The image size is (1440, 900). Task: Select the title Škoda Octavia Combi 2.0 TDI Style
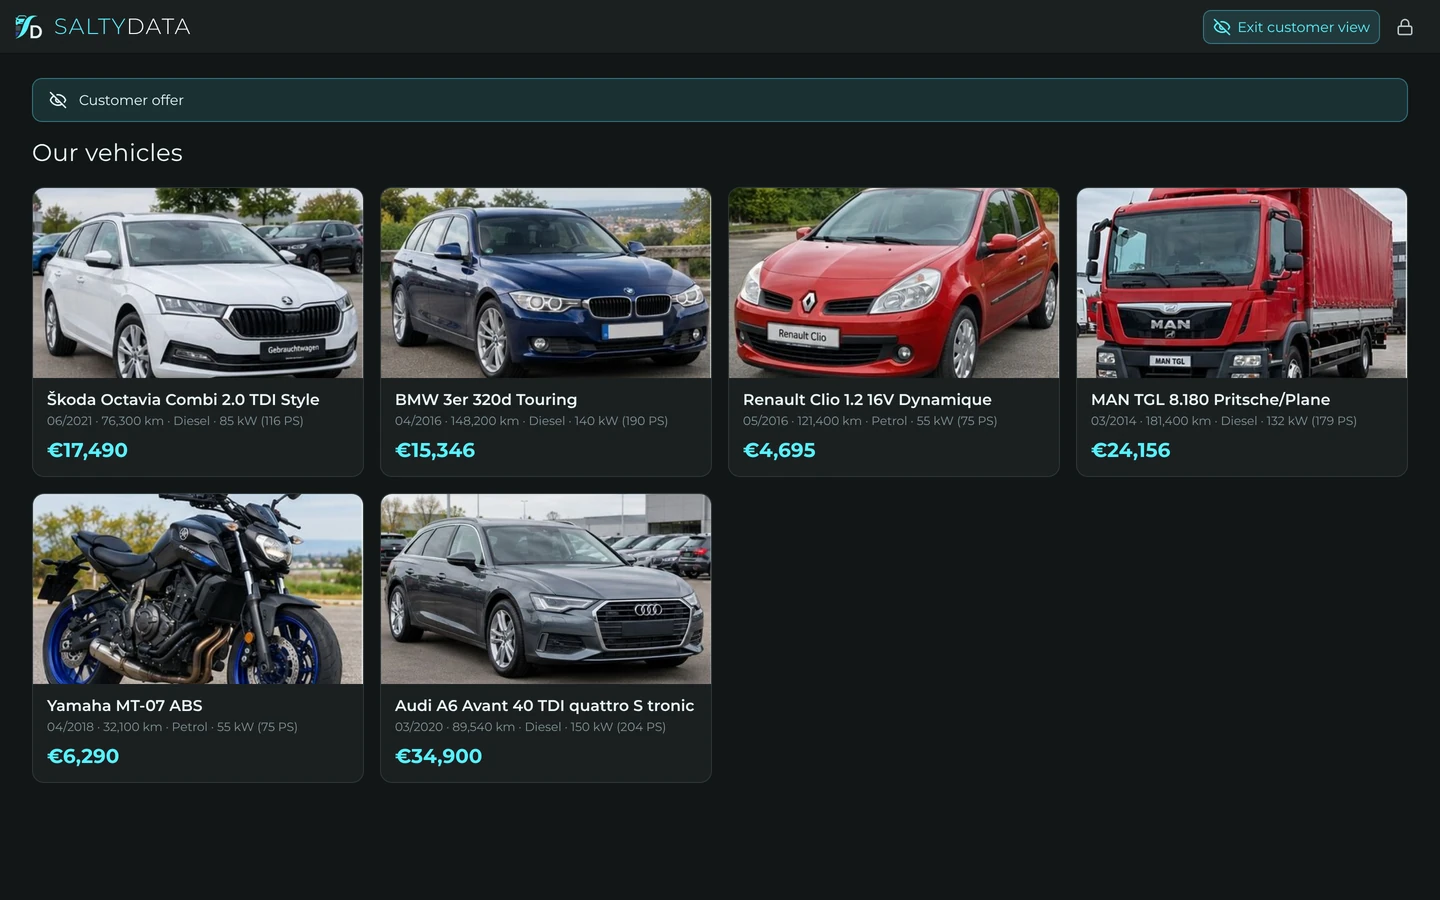point(183,399)
